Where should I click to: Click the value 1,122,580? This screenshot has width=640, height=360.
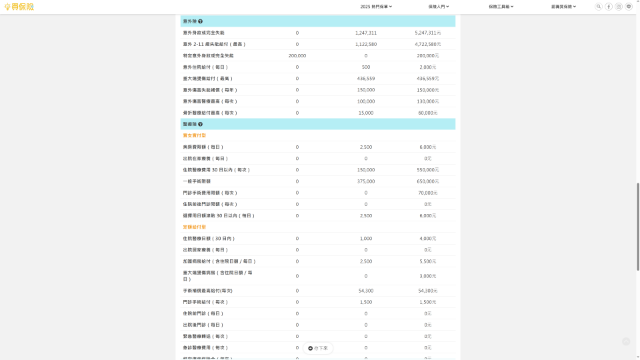(x=366, y=44)
